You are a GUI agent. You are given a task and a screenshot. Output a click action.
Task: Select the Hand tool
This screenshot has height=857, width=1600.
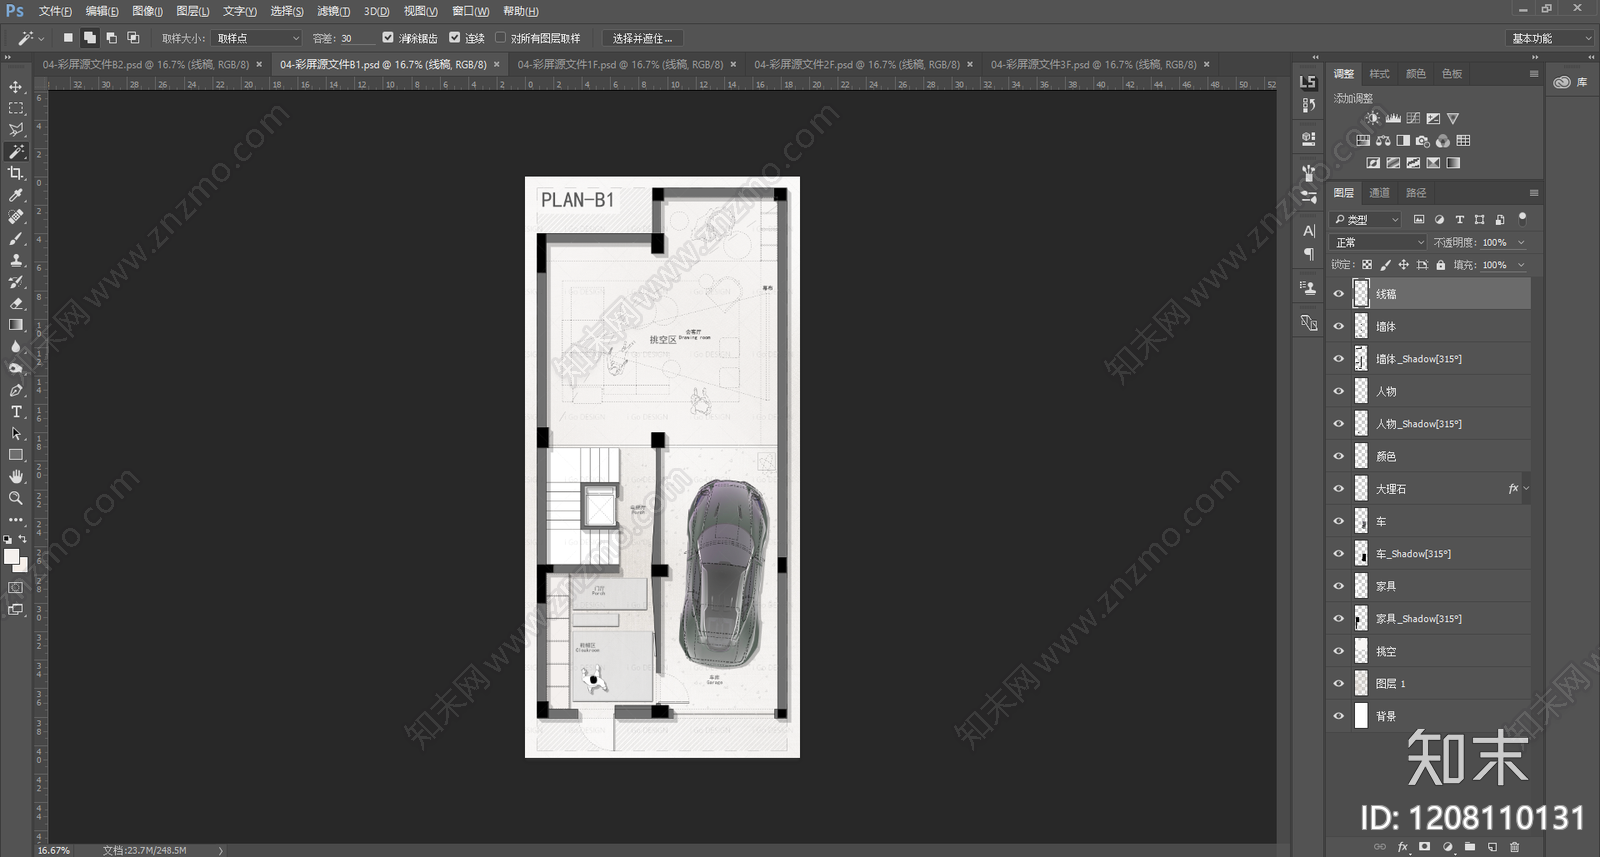coord(16,477)
